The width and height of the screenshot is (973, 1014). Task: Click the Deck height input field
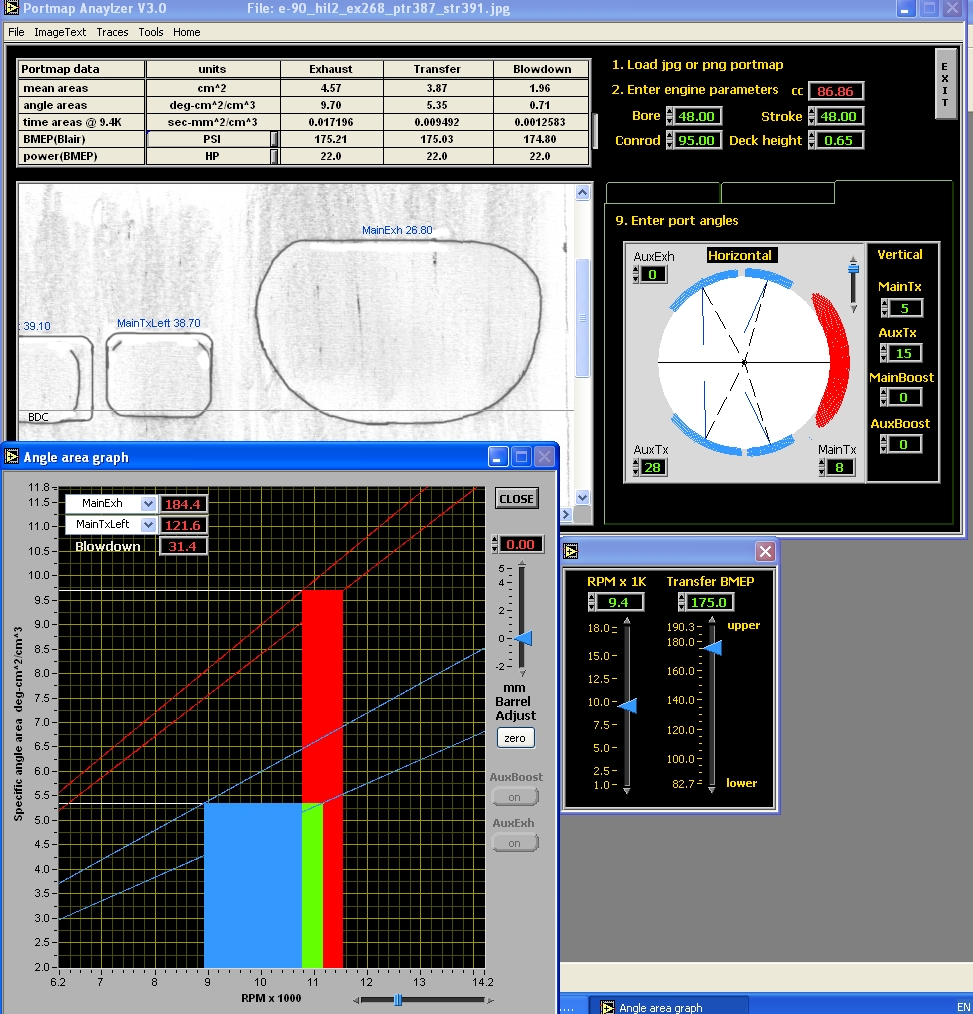tap(838, 140)
